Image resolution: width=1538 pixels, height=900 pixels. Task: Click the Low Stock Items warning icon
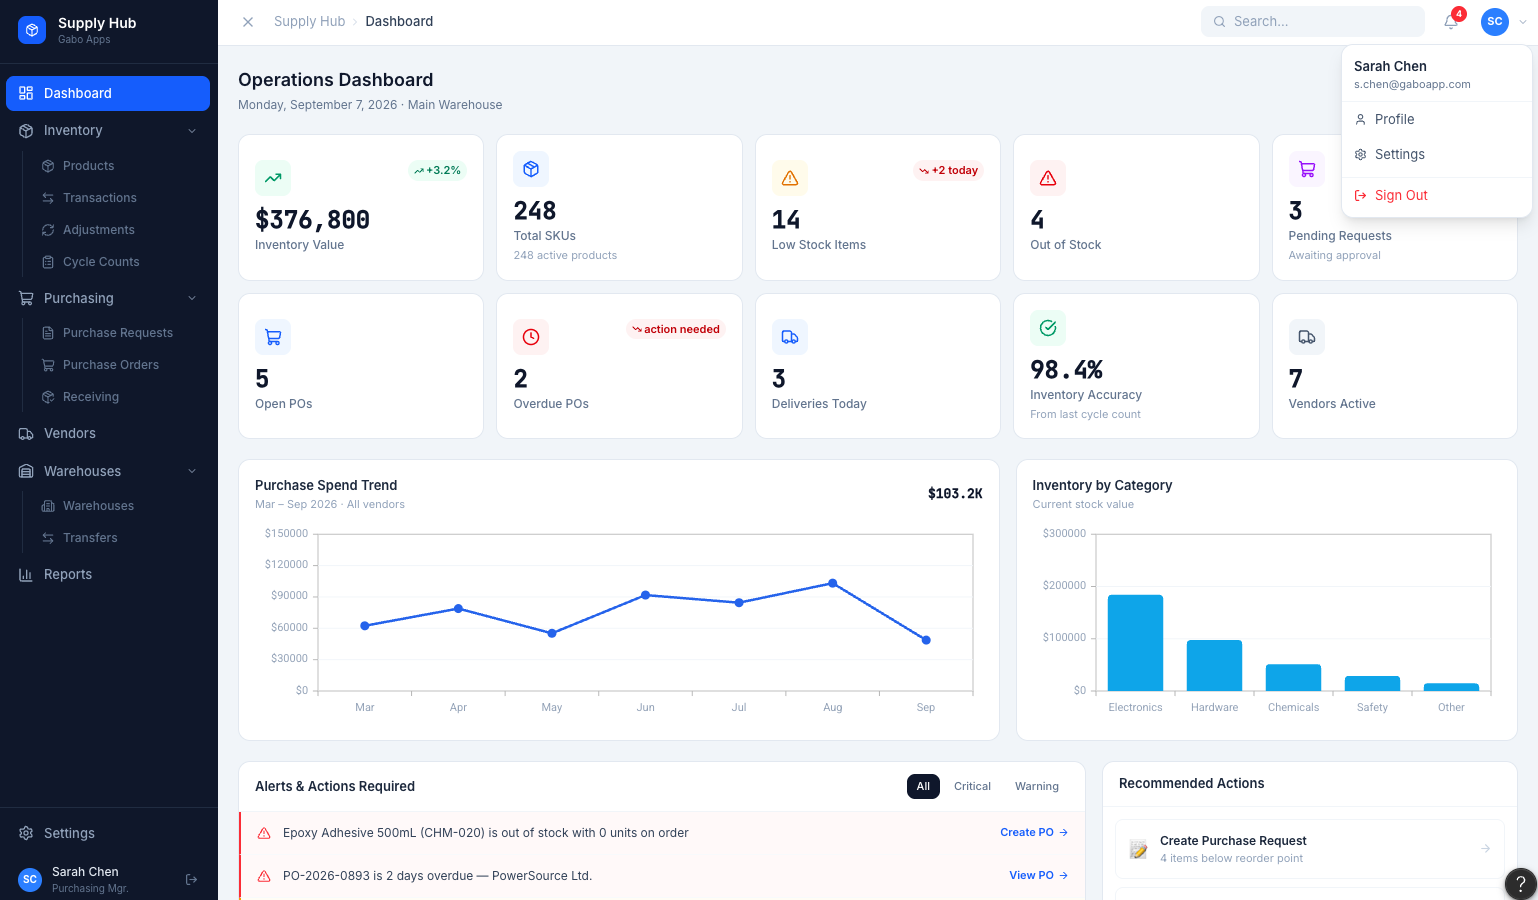pyautogui.click(x=790, y=178)
